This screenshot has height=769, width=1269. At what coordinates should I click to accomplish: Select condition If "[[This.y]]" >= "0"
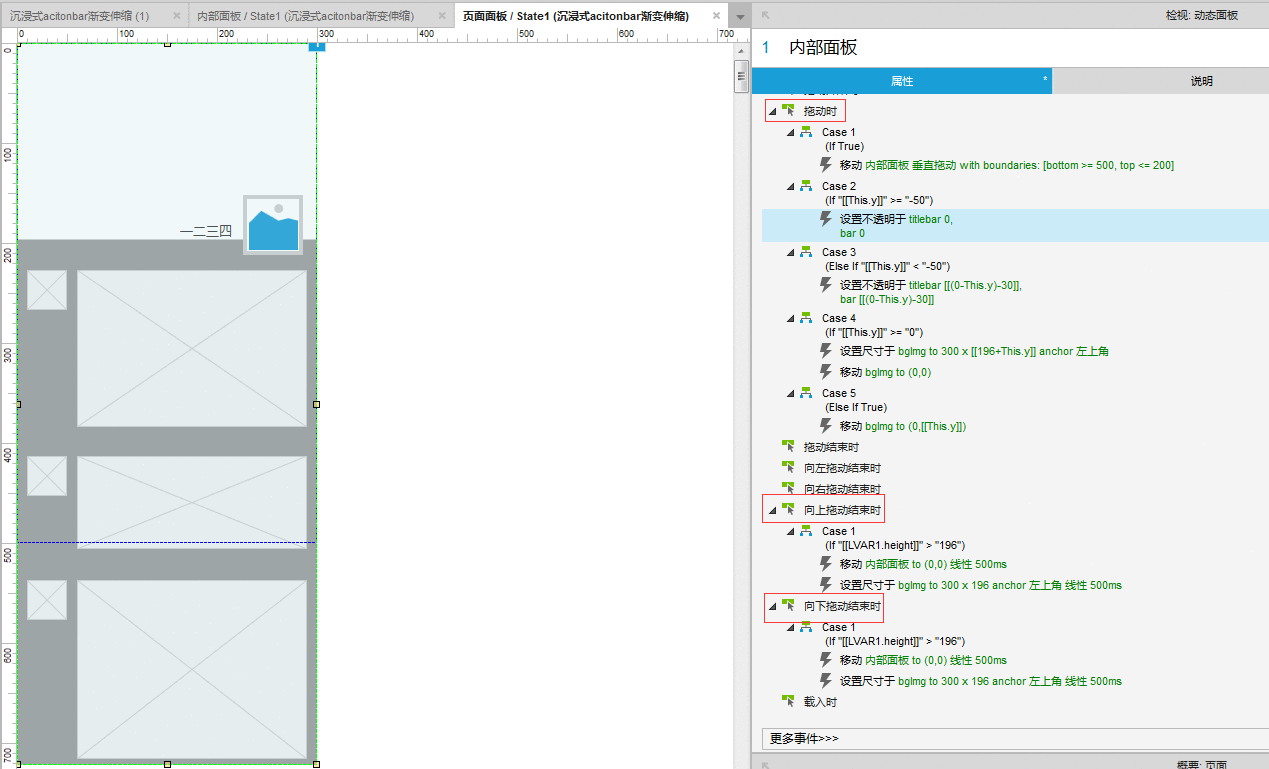pyautogui.click(x=874, y=332)
